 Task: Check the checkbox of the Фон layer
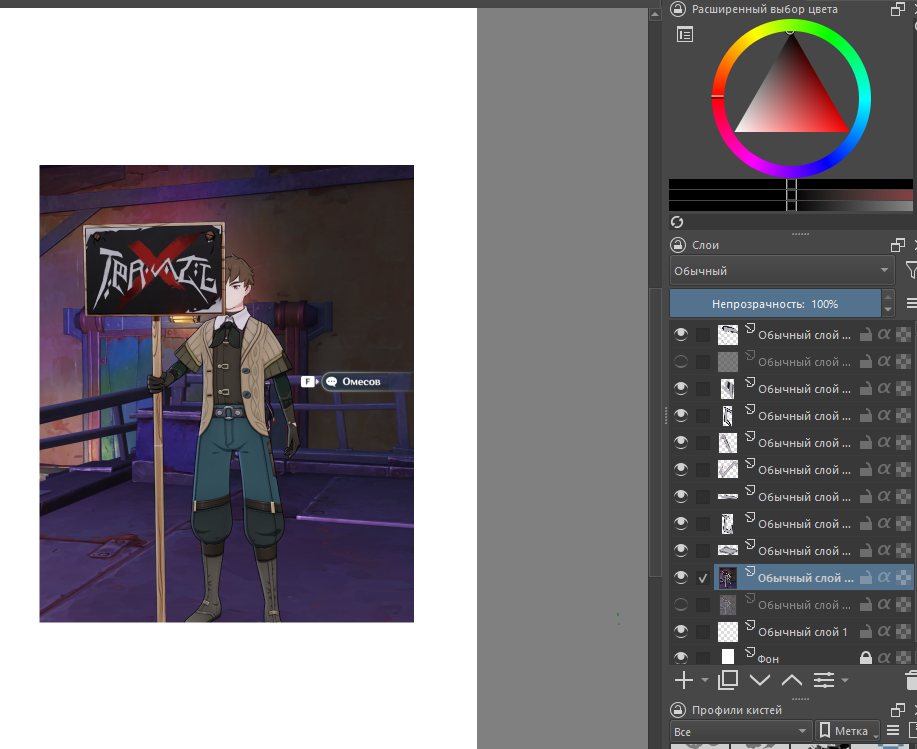703,658
